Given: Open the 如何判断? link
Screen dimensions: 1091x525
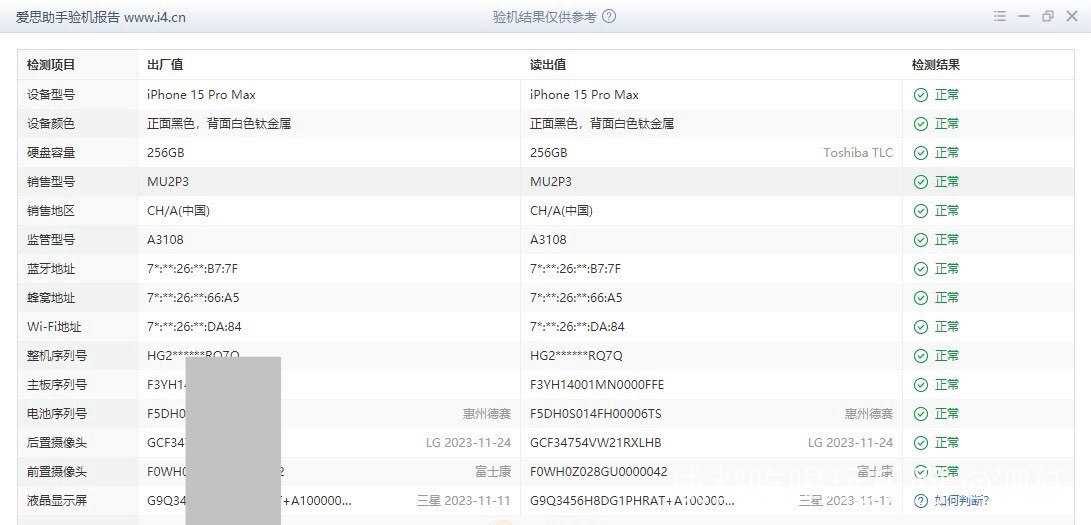Looking at the screenshot, I should pyautogui.click(x=962, y=501).
